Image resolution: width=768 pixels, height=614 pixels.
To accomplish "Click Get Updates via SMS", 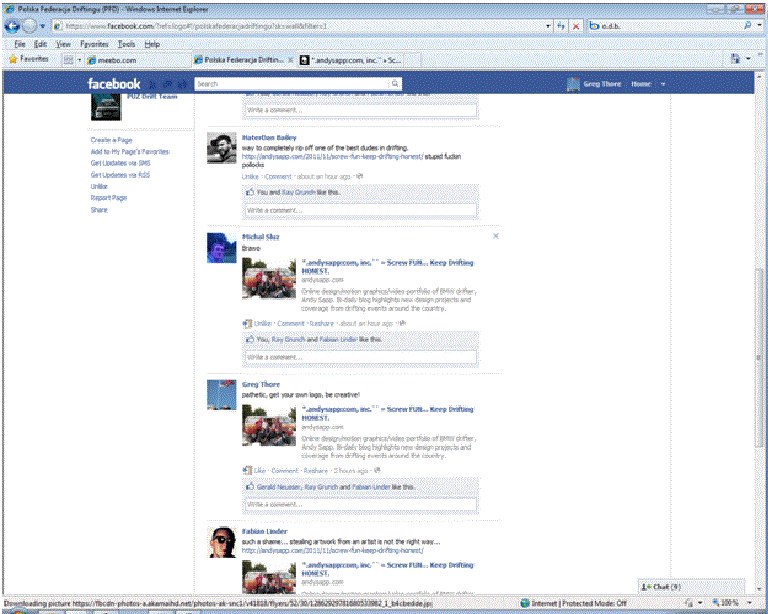I will pyautogui.click(x=120, y=163).
